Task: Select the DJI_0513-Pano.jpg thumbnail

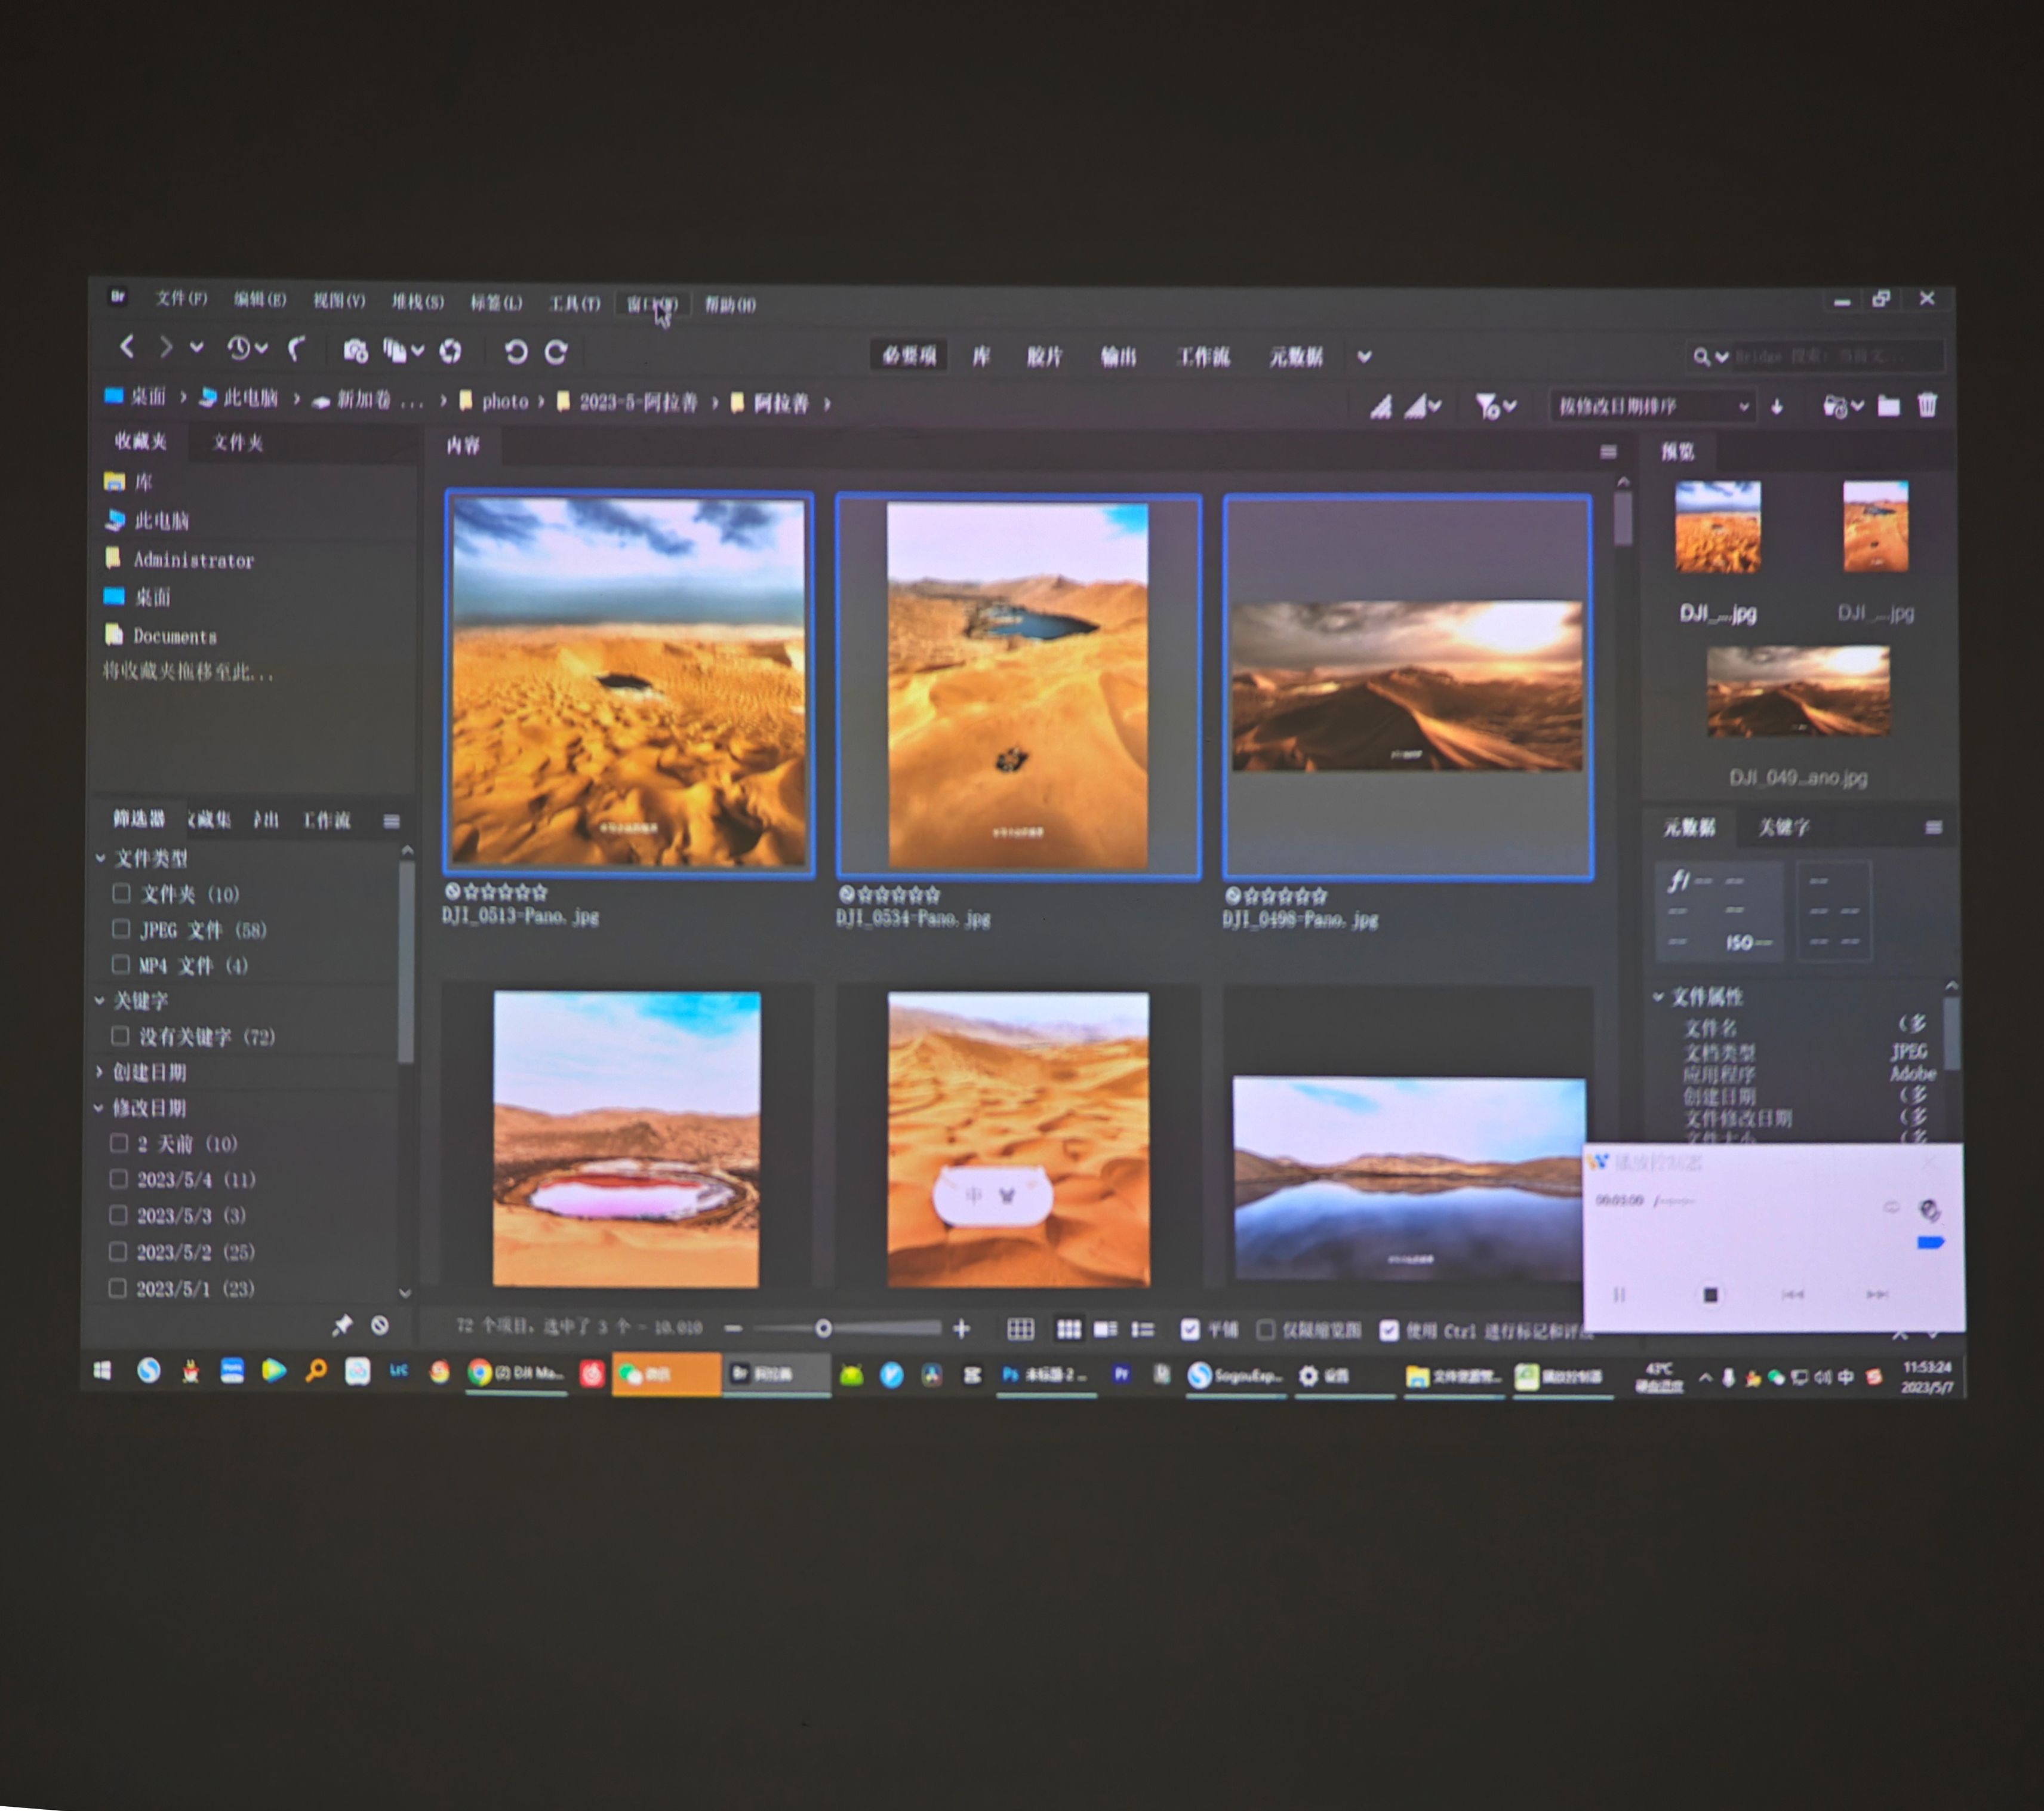Action: coord(629,683)
